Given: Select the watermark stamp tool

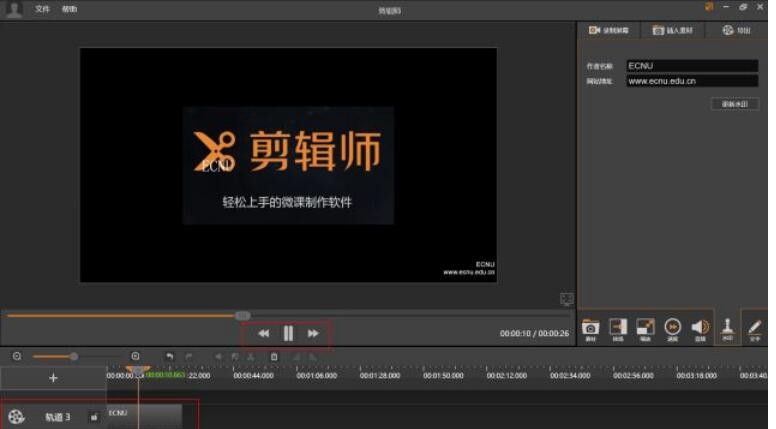Looking at the screenshot, I should (727, 329).
